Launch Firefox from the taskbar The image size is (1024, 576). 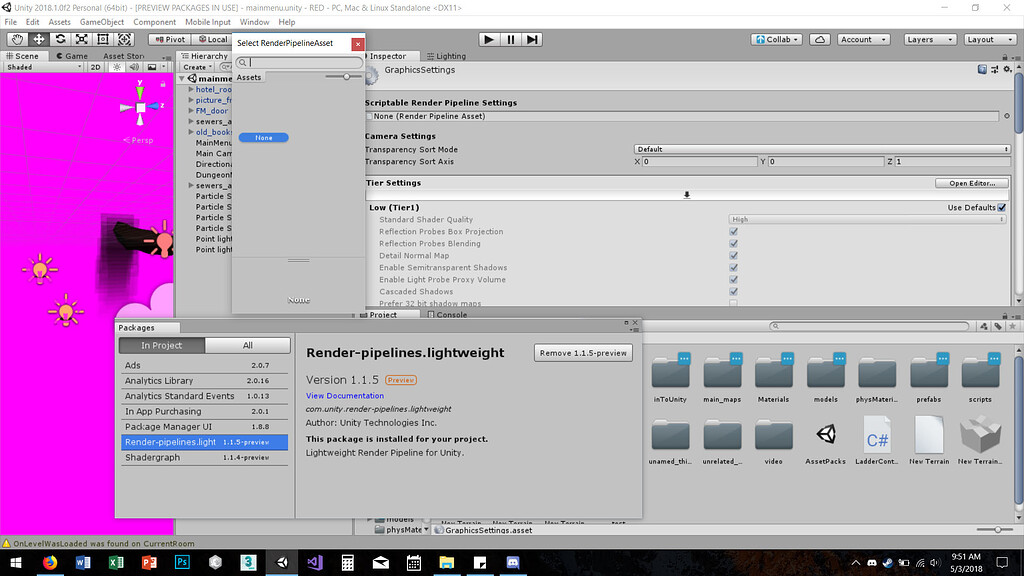[x=50, y=562]
